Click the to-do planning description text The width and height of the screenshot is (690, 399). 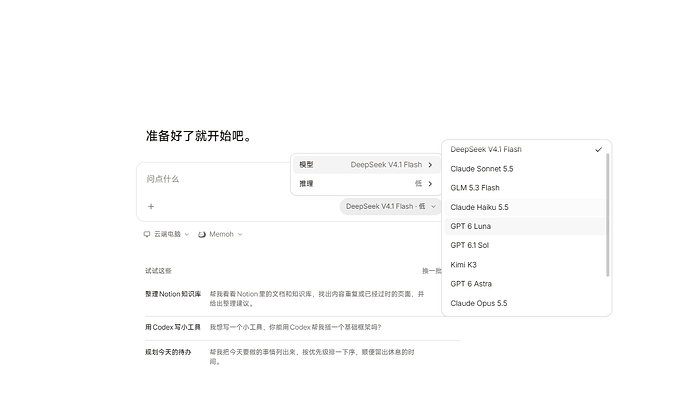point(312,357)
